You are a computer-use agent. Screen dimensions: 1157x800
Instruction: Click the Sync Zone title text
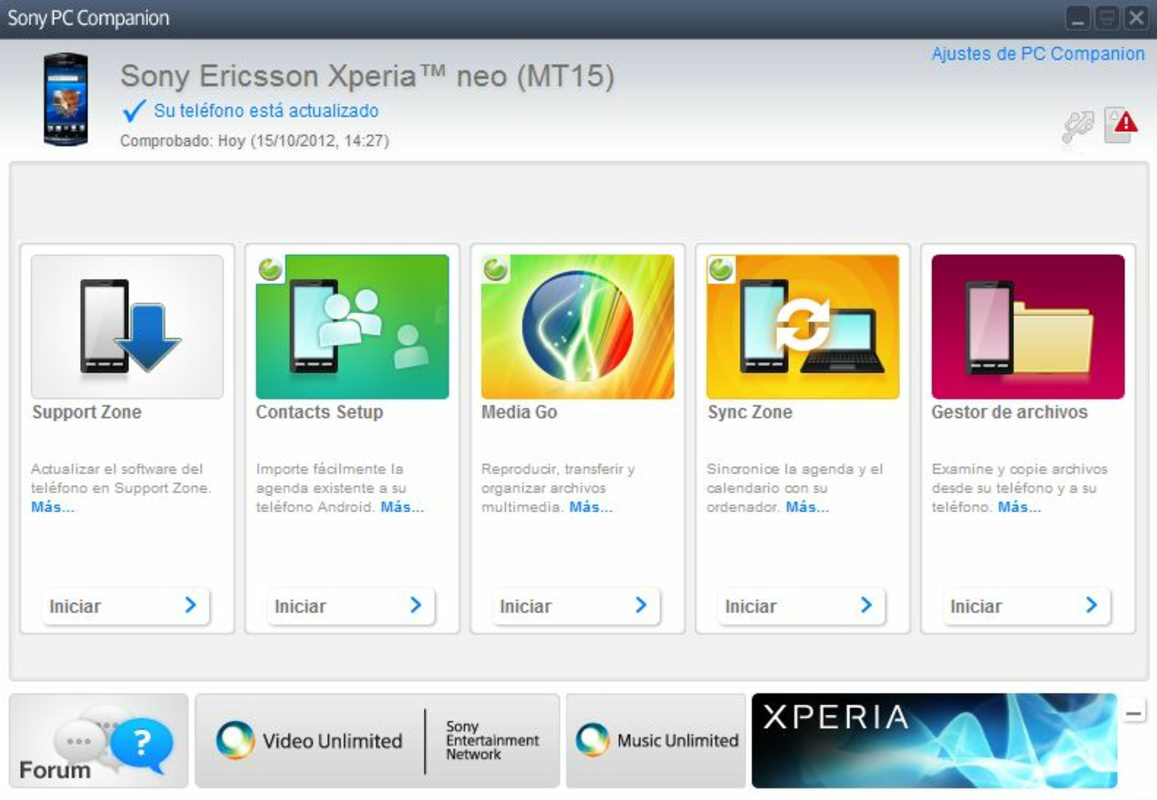pos(750,412)
